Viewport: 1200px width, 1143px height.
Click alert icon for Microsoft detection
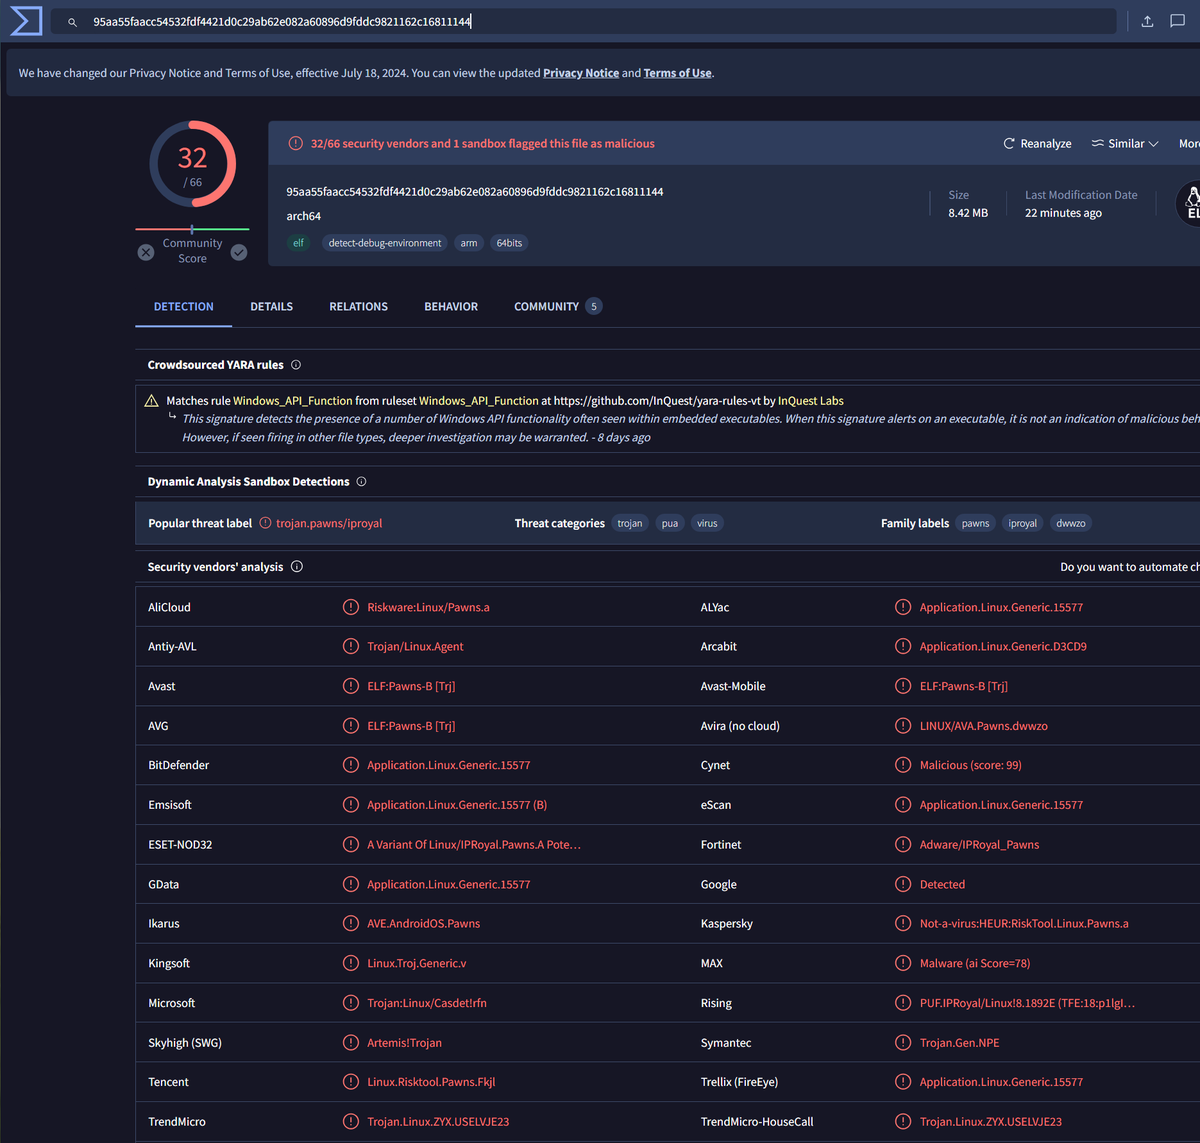coord(351,1003)
